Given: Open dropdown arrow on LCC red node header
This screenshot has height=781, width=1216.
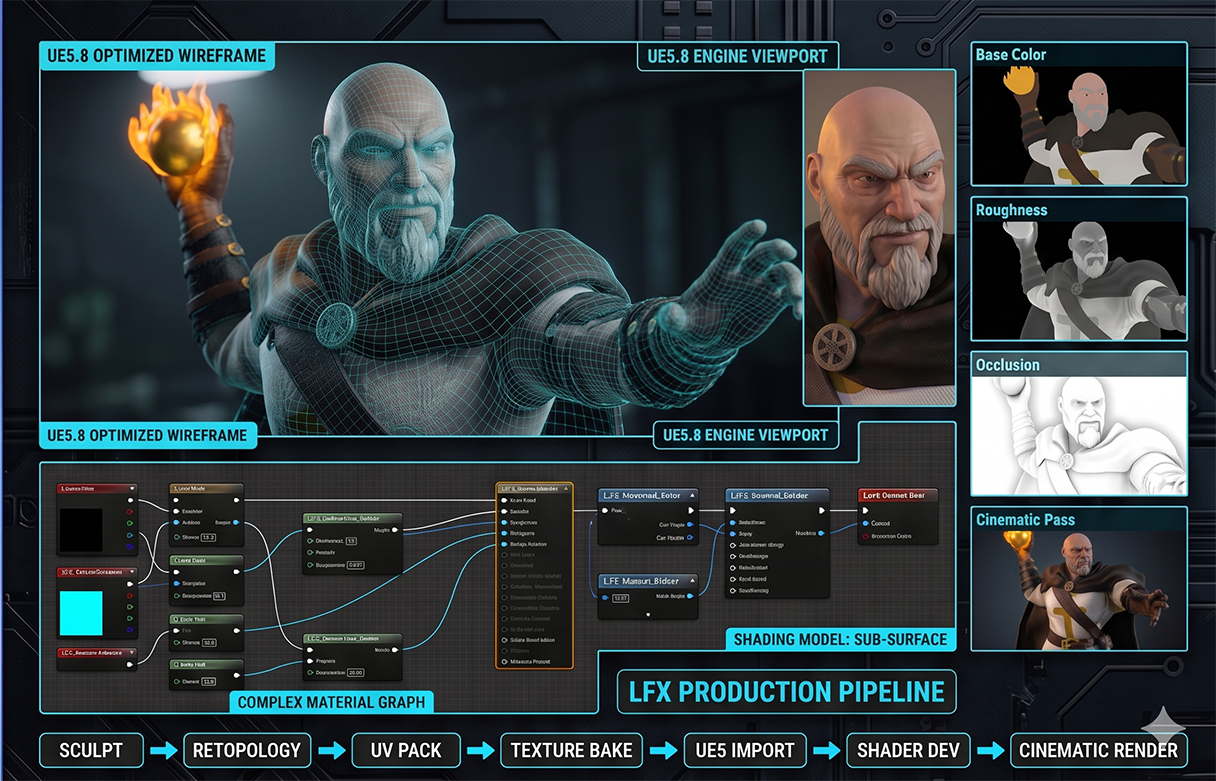Looking at the screenshot, I should coord(131,653).
